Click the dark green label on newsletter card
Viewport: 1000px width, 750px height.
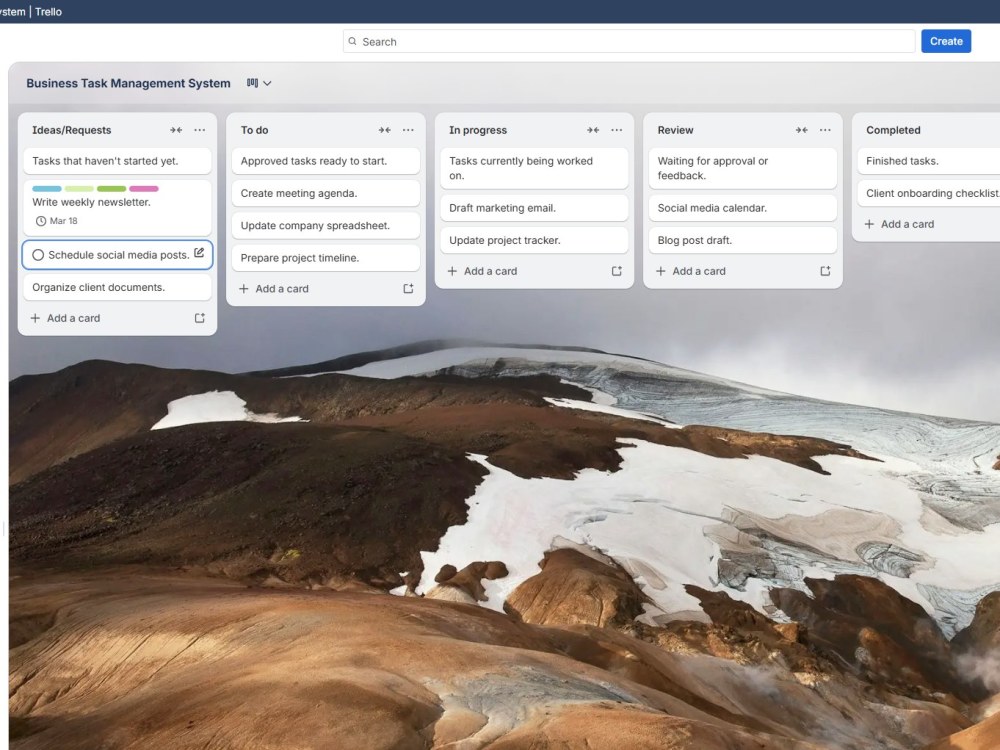point(112,189)
